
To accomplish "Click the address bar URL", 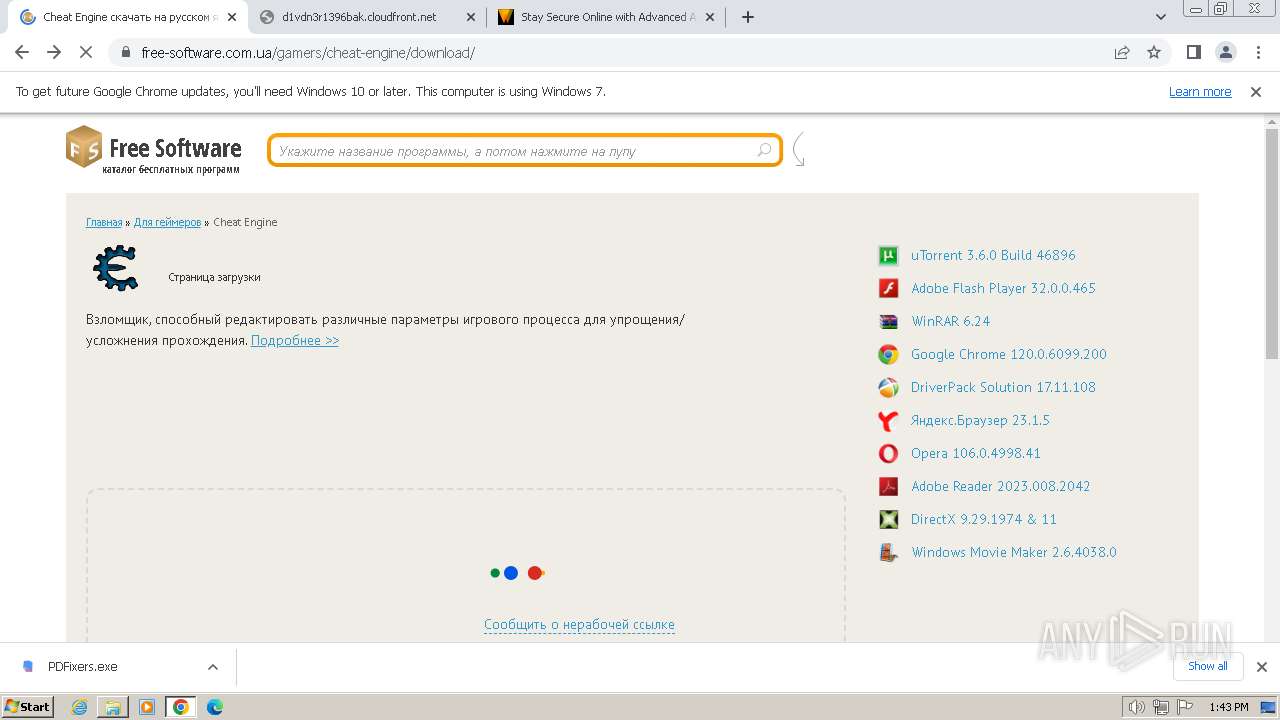I will coord(308,53).
